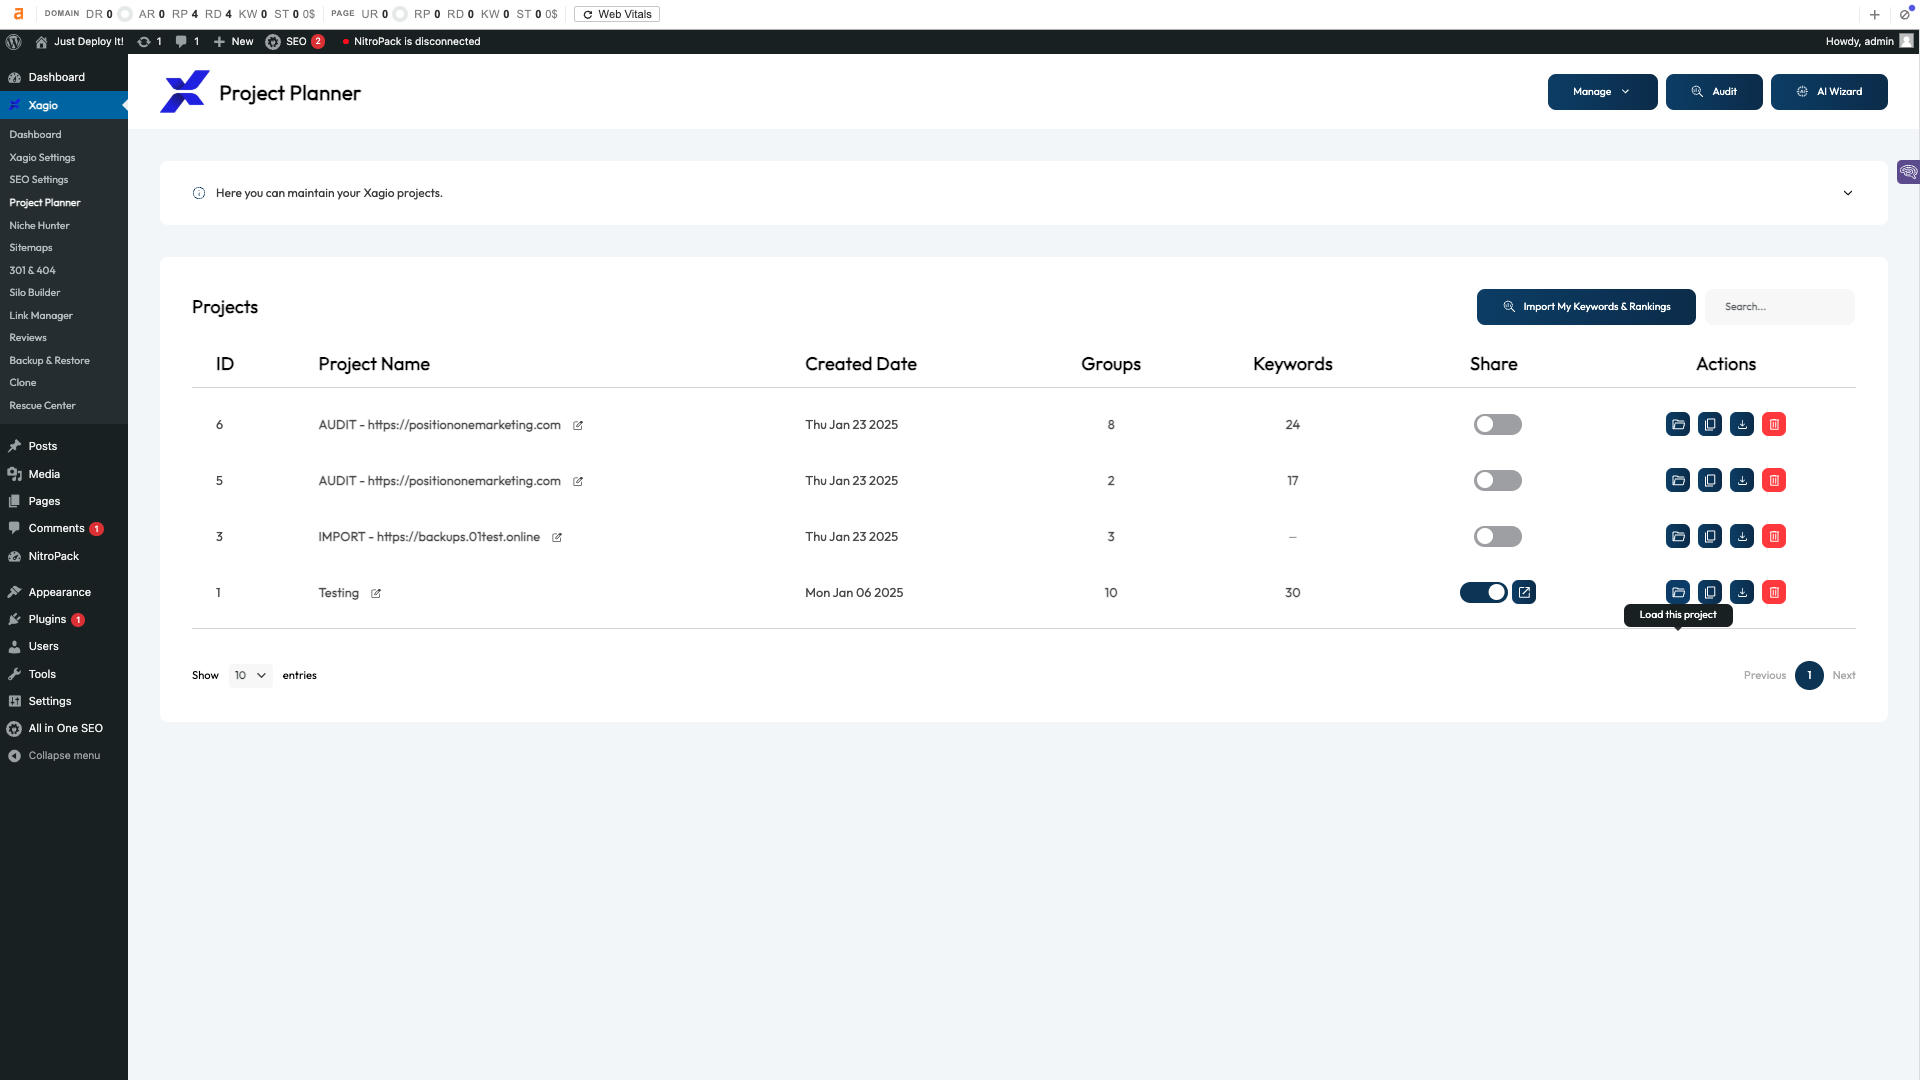The image size is (1920, 1080).
Task: Export the Testing project with download icon
Action: coord(1742,593)
